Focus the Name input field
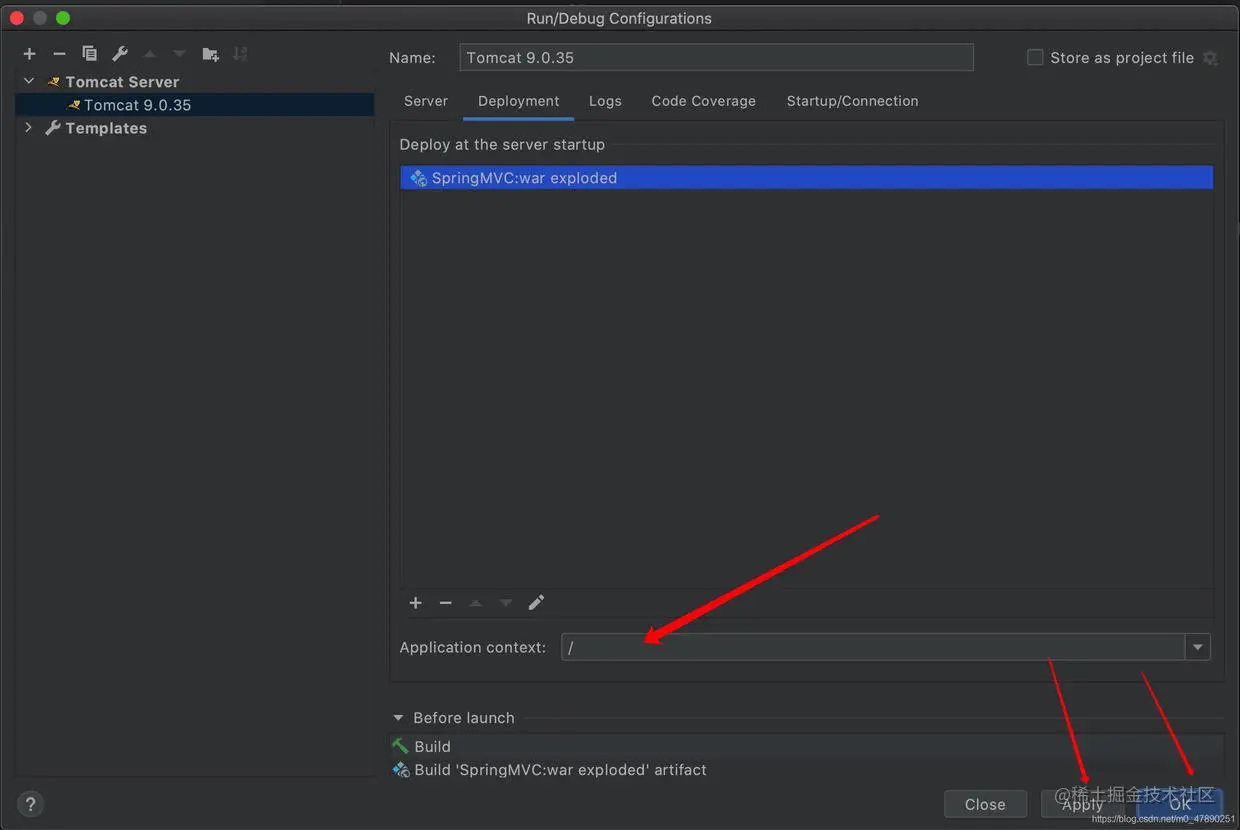 [x=716, y=58]
